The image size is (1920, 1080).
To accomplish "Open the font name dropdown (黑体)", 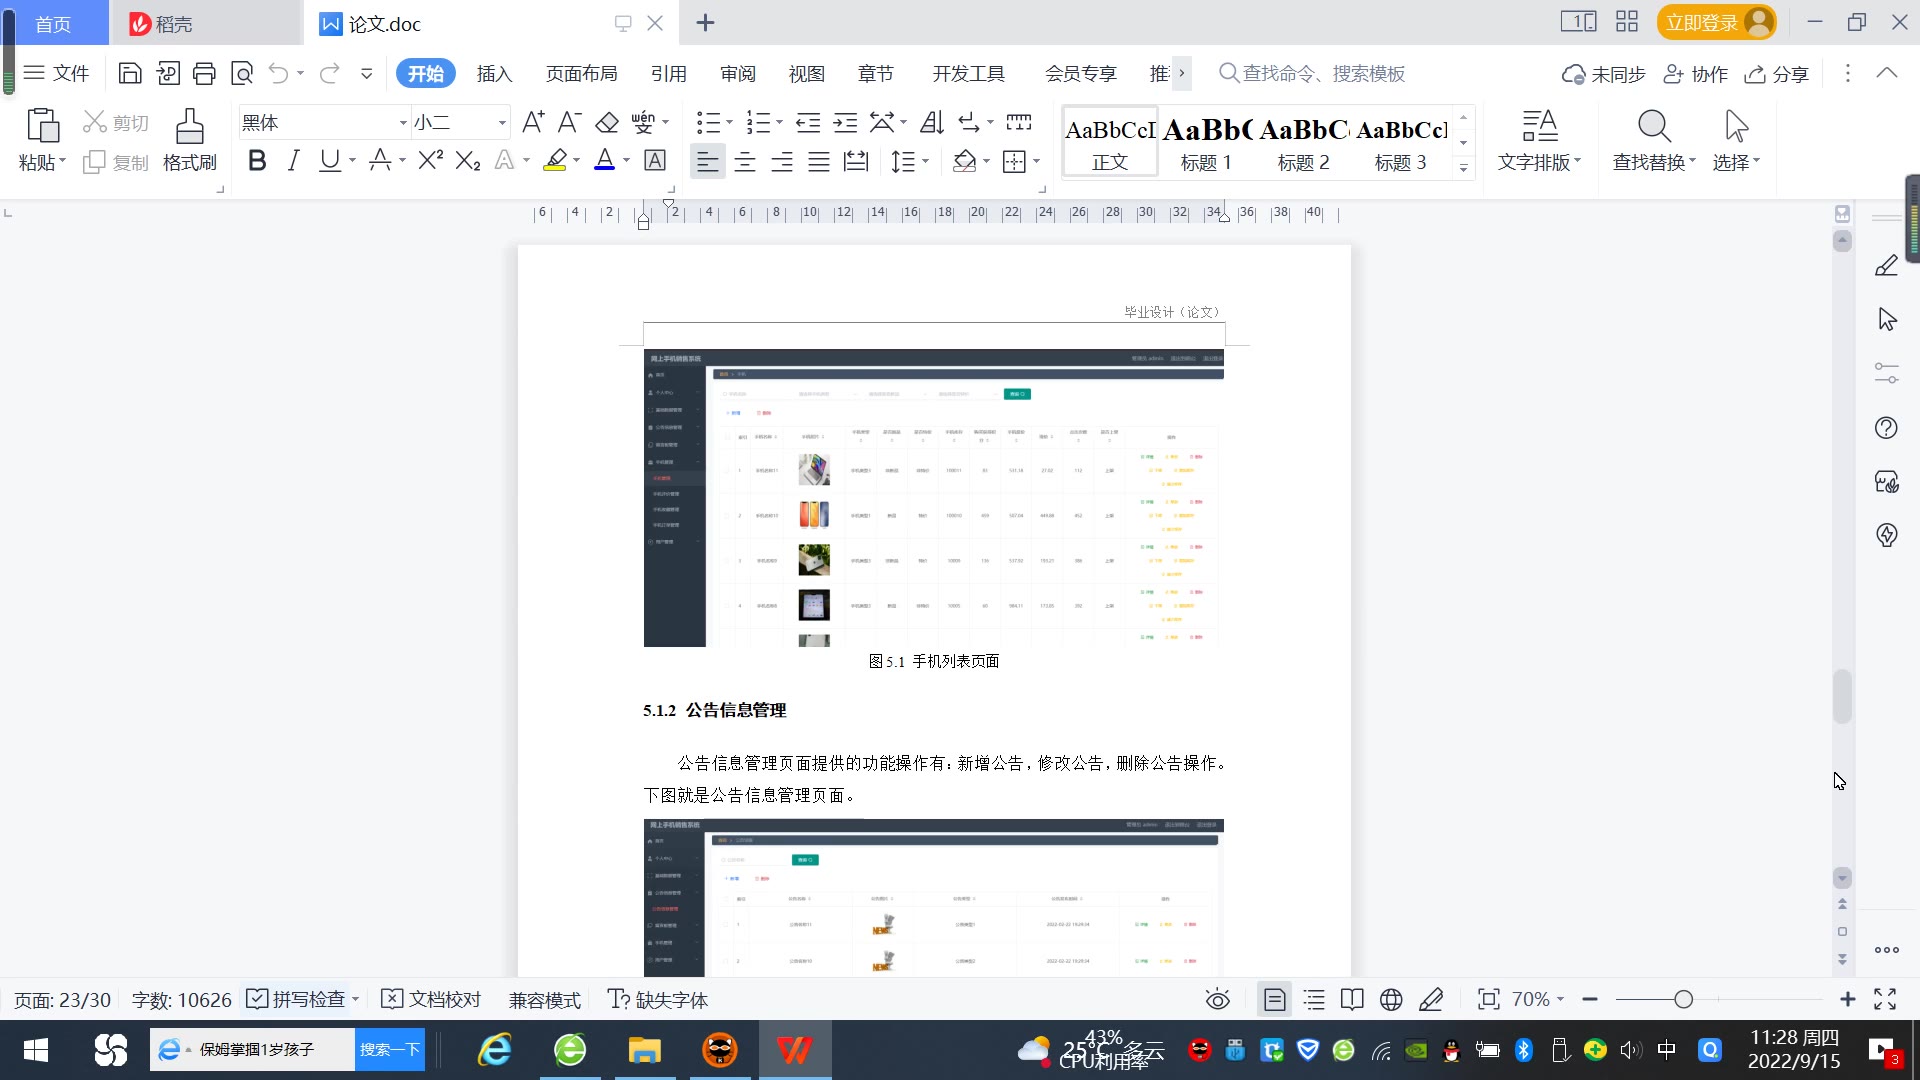I will tap(403, 123).
